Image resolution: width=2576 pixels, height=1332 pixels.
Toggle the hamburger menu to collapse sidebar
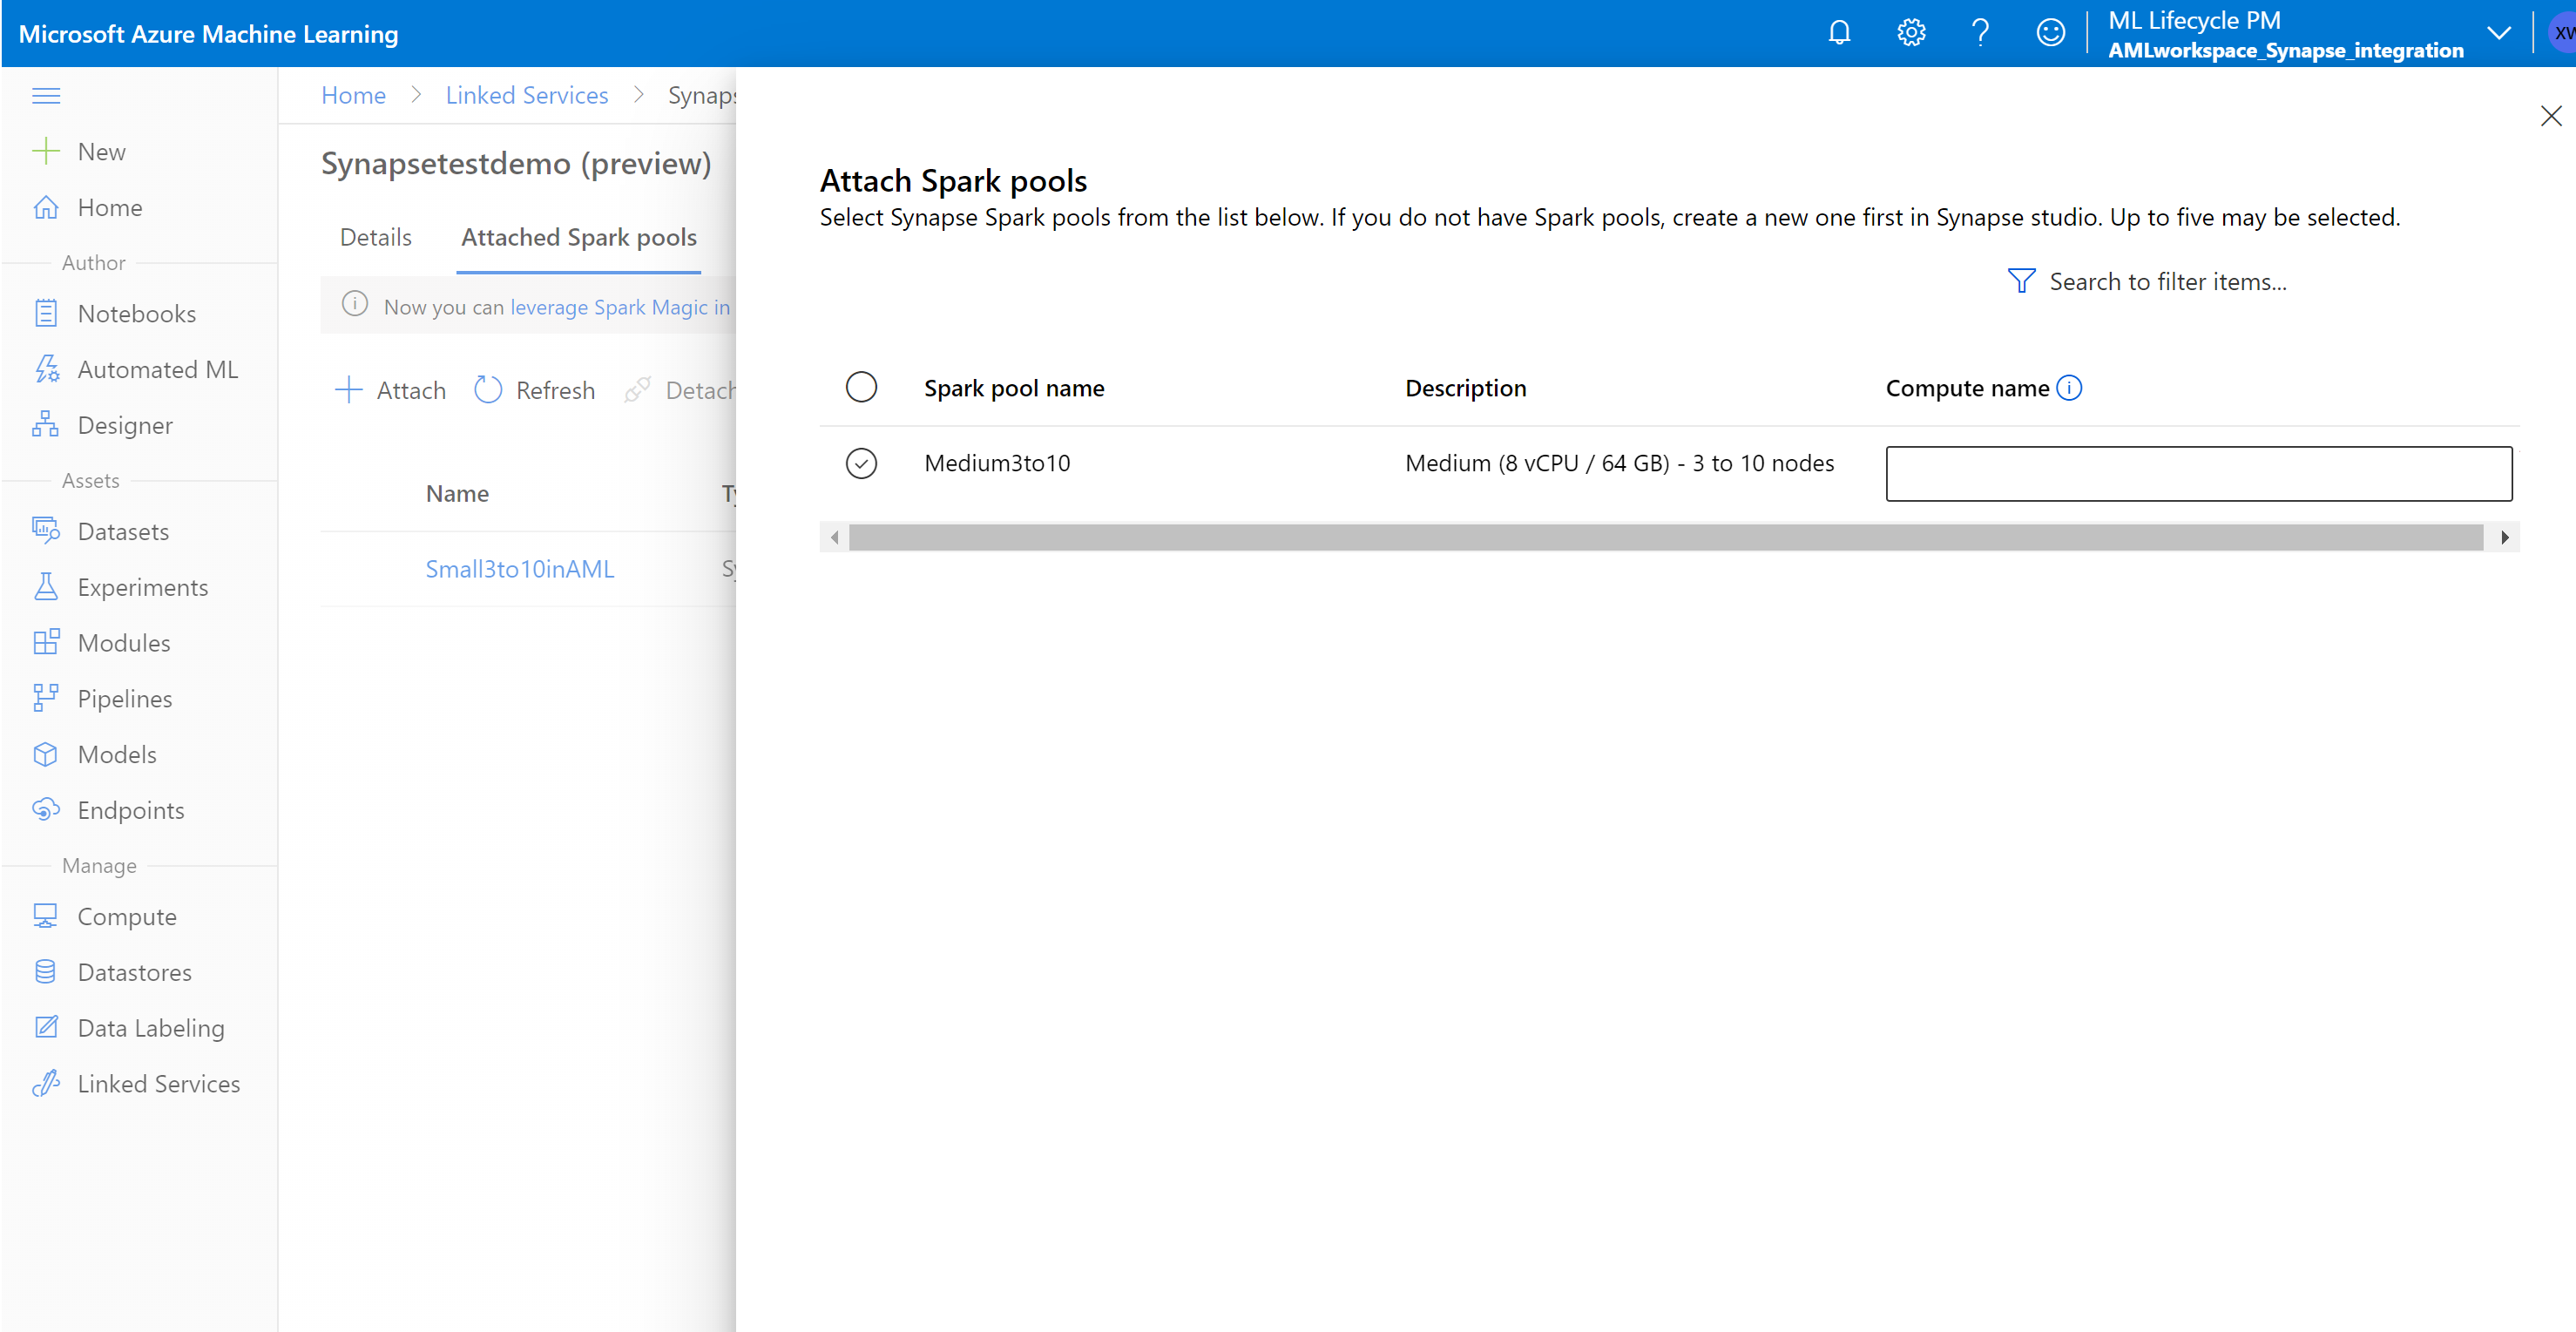click(x=46, y=95)
